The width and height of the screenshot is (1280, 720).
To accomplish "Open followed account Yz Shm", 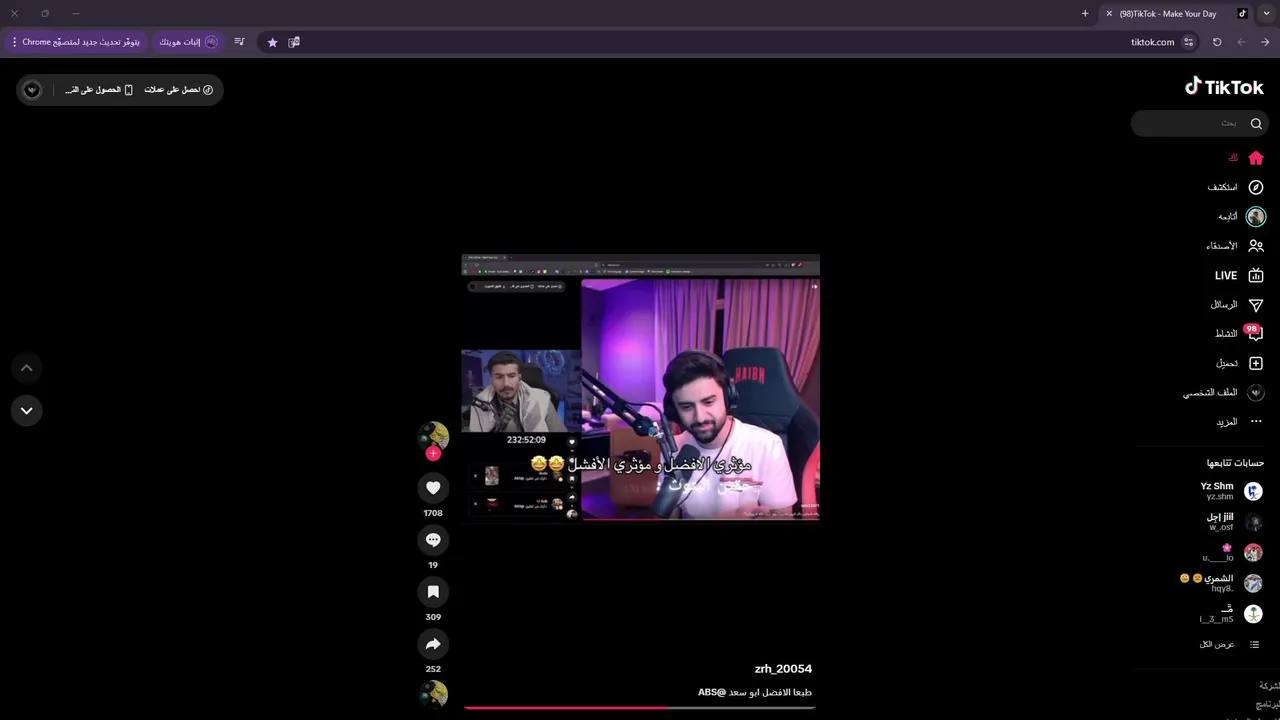I will tap(1231, 491).
